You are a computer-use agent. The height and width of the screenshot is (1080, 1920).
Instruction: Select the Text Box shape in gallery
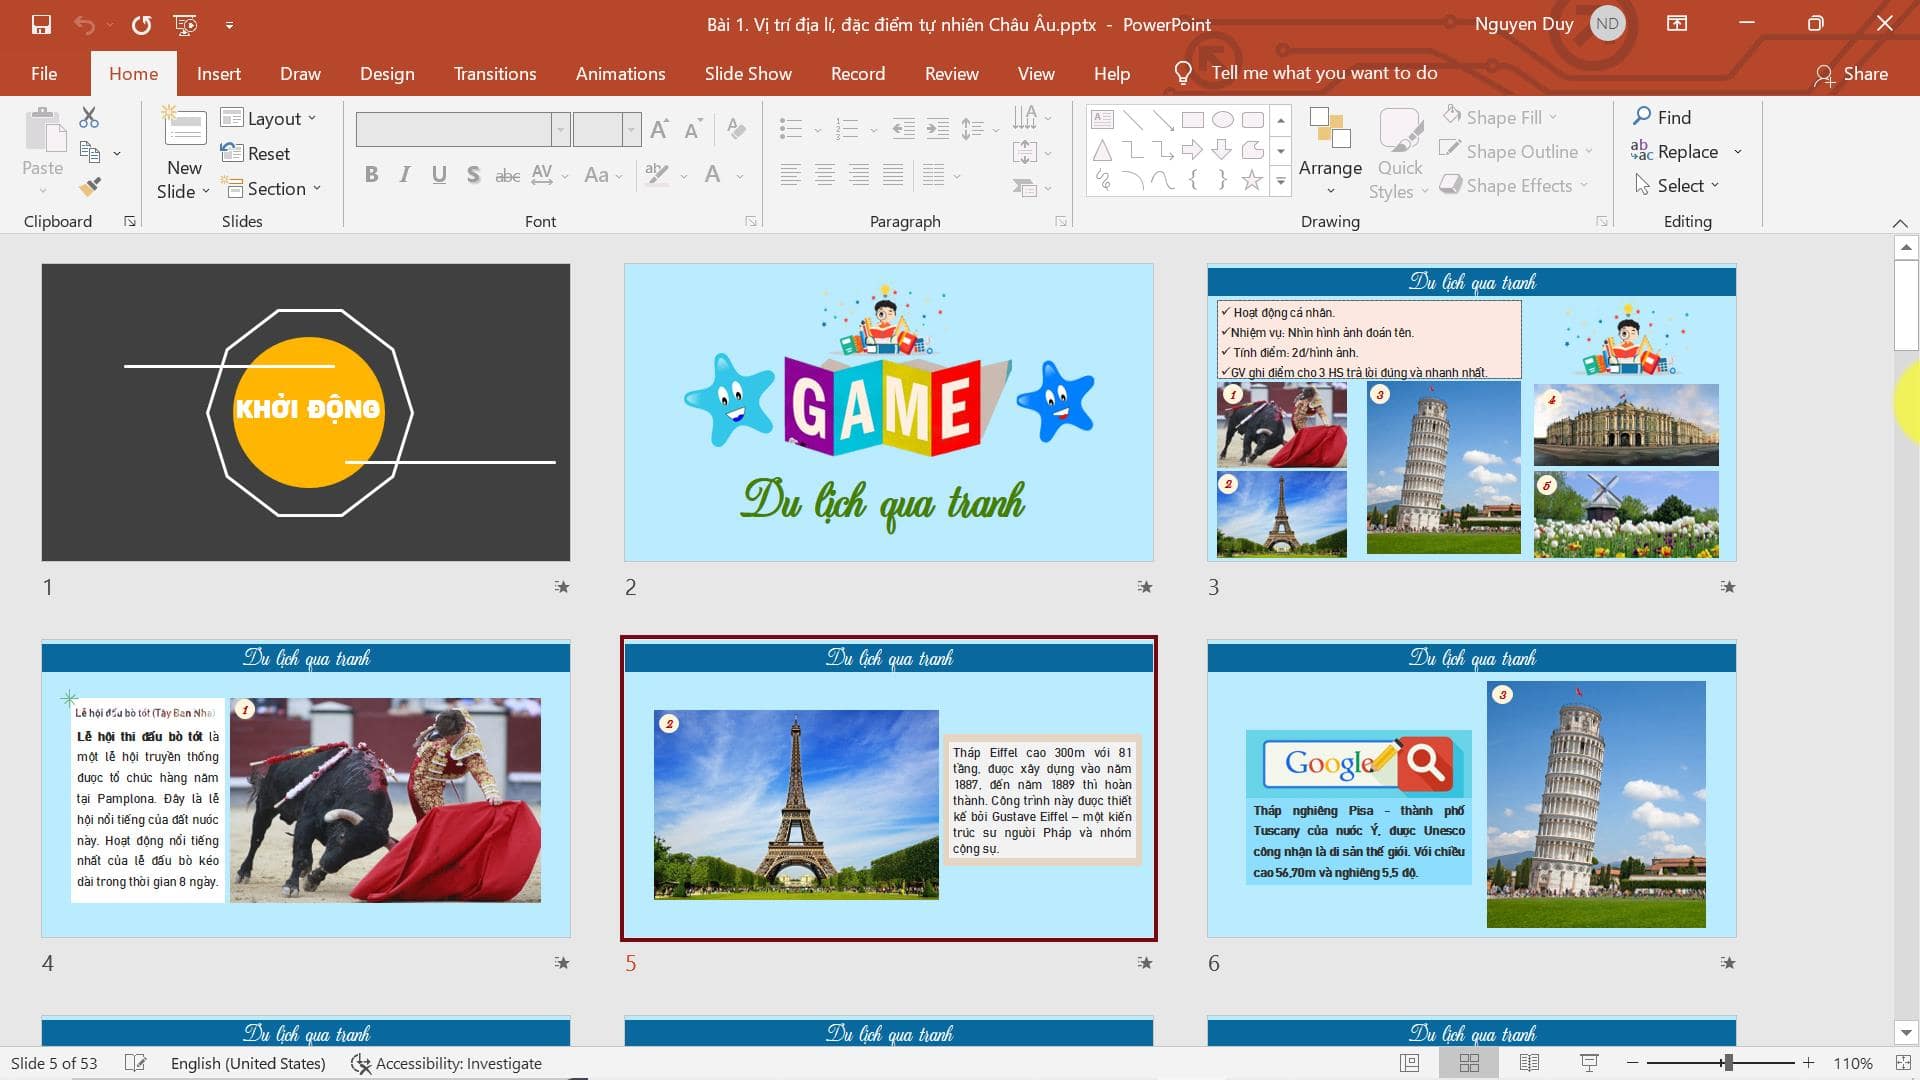pos(1102,120)
